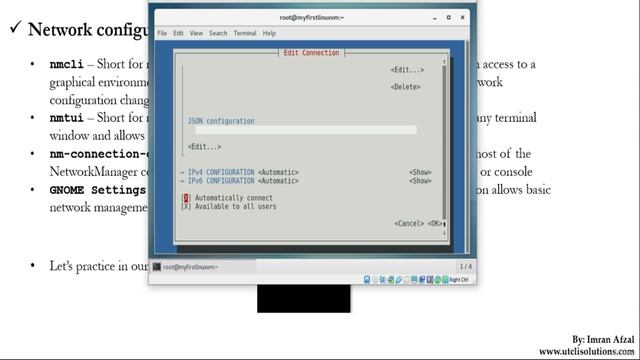Open the IPv4 CONFIGURATION Automatic dropdown
Image resolution: width=640 pixels, height=360 pixels.
278,172
